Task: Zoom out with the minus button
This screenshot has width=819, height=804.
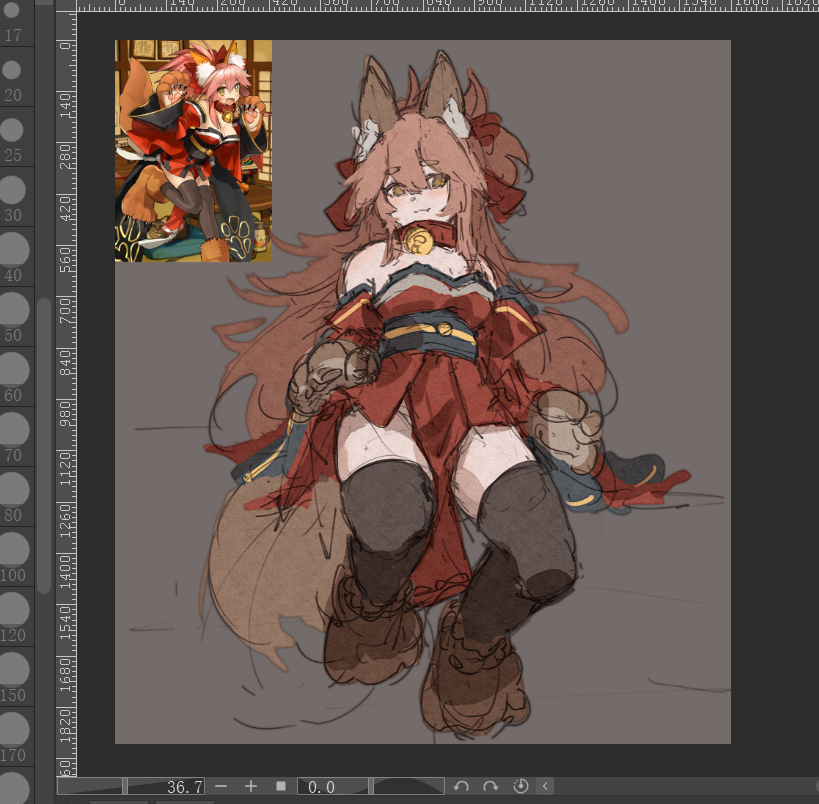Action: pyautogui.click(x=221, y=786)
